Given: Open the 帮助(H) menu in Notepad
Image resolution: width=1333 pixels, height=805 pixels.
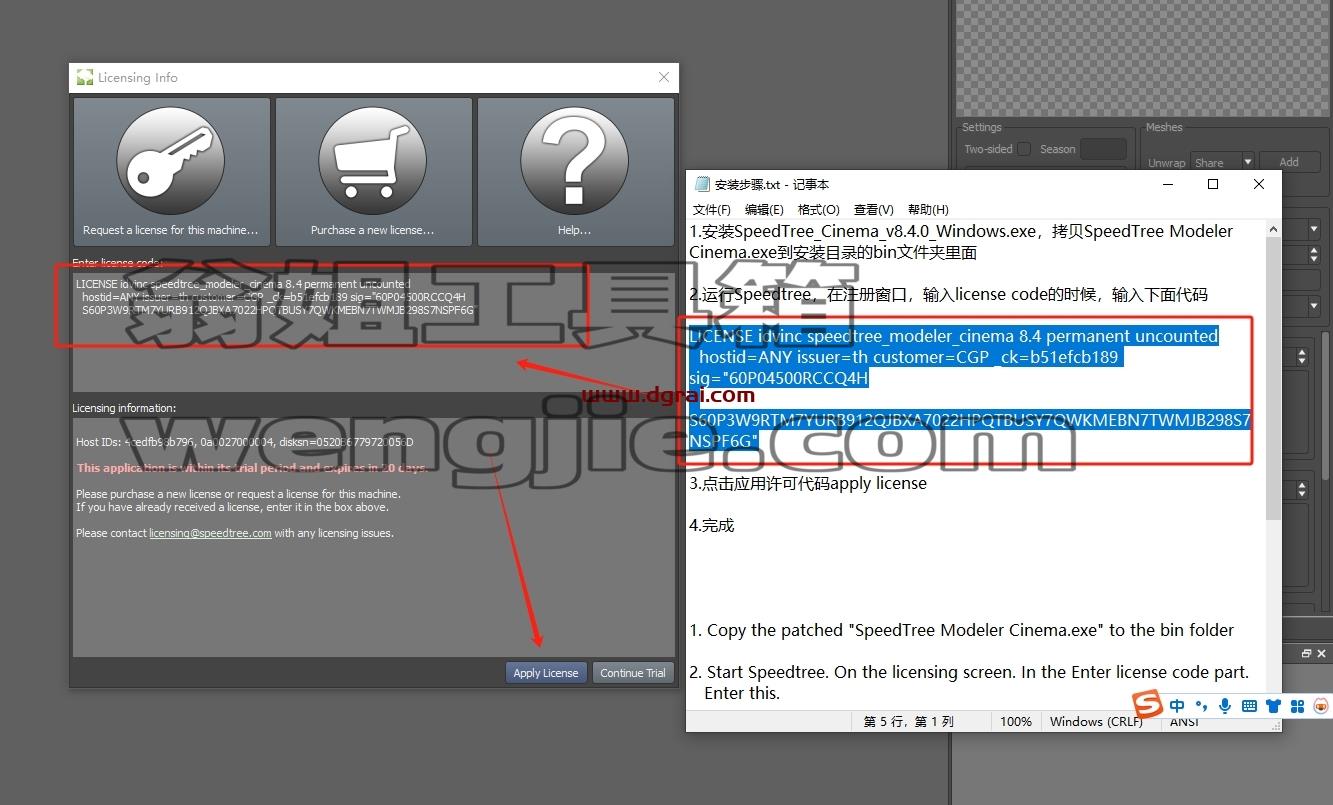Looking at the screenshot, I should coord(928,209).
